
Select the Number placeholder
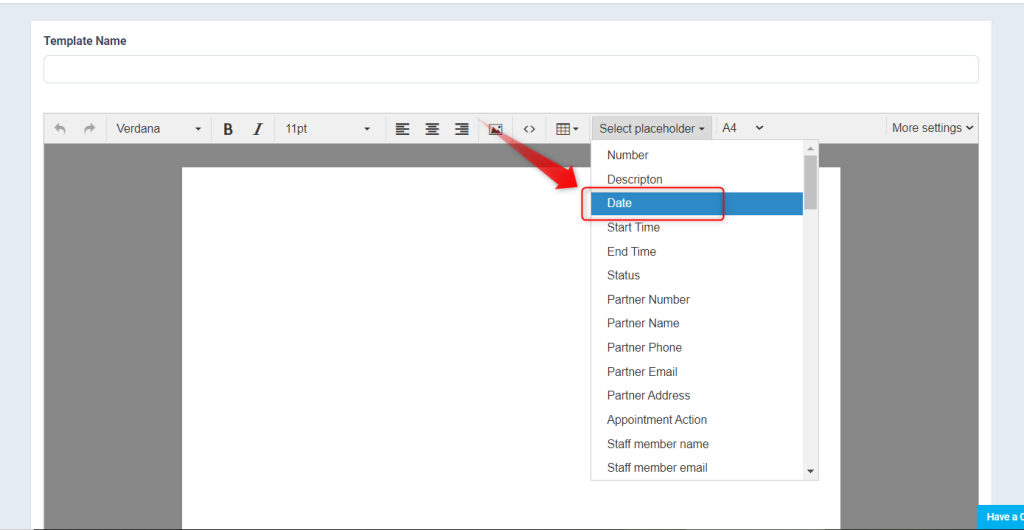(697, 155)
